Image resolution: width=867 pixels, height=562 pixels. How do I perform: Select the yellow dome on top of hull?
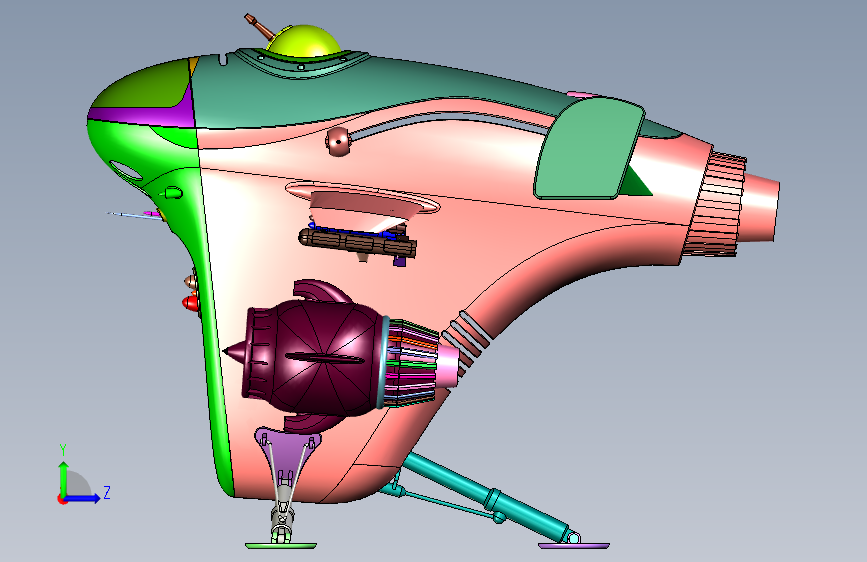click(x=304, y=41)
